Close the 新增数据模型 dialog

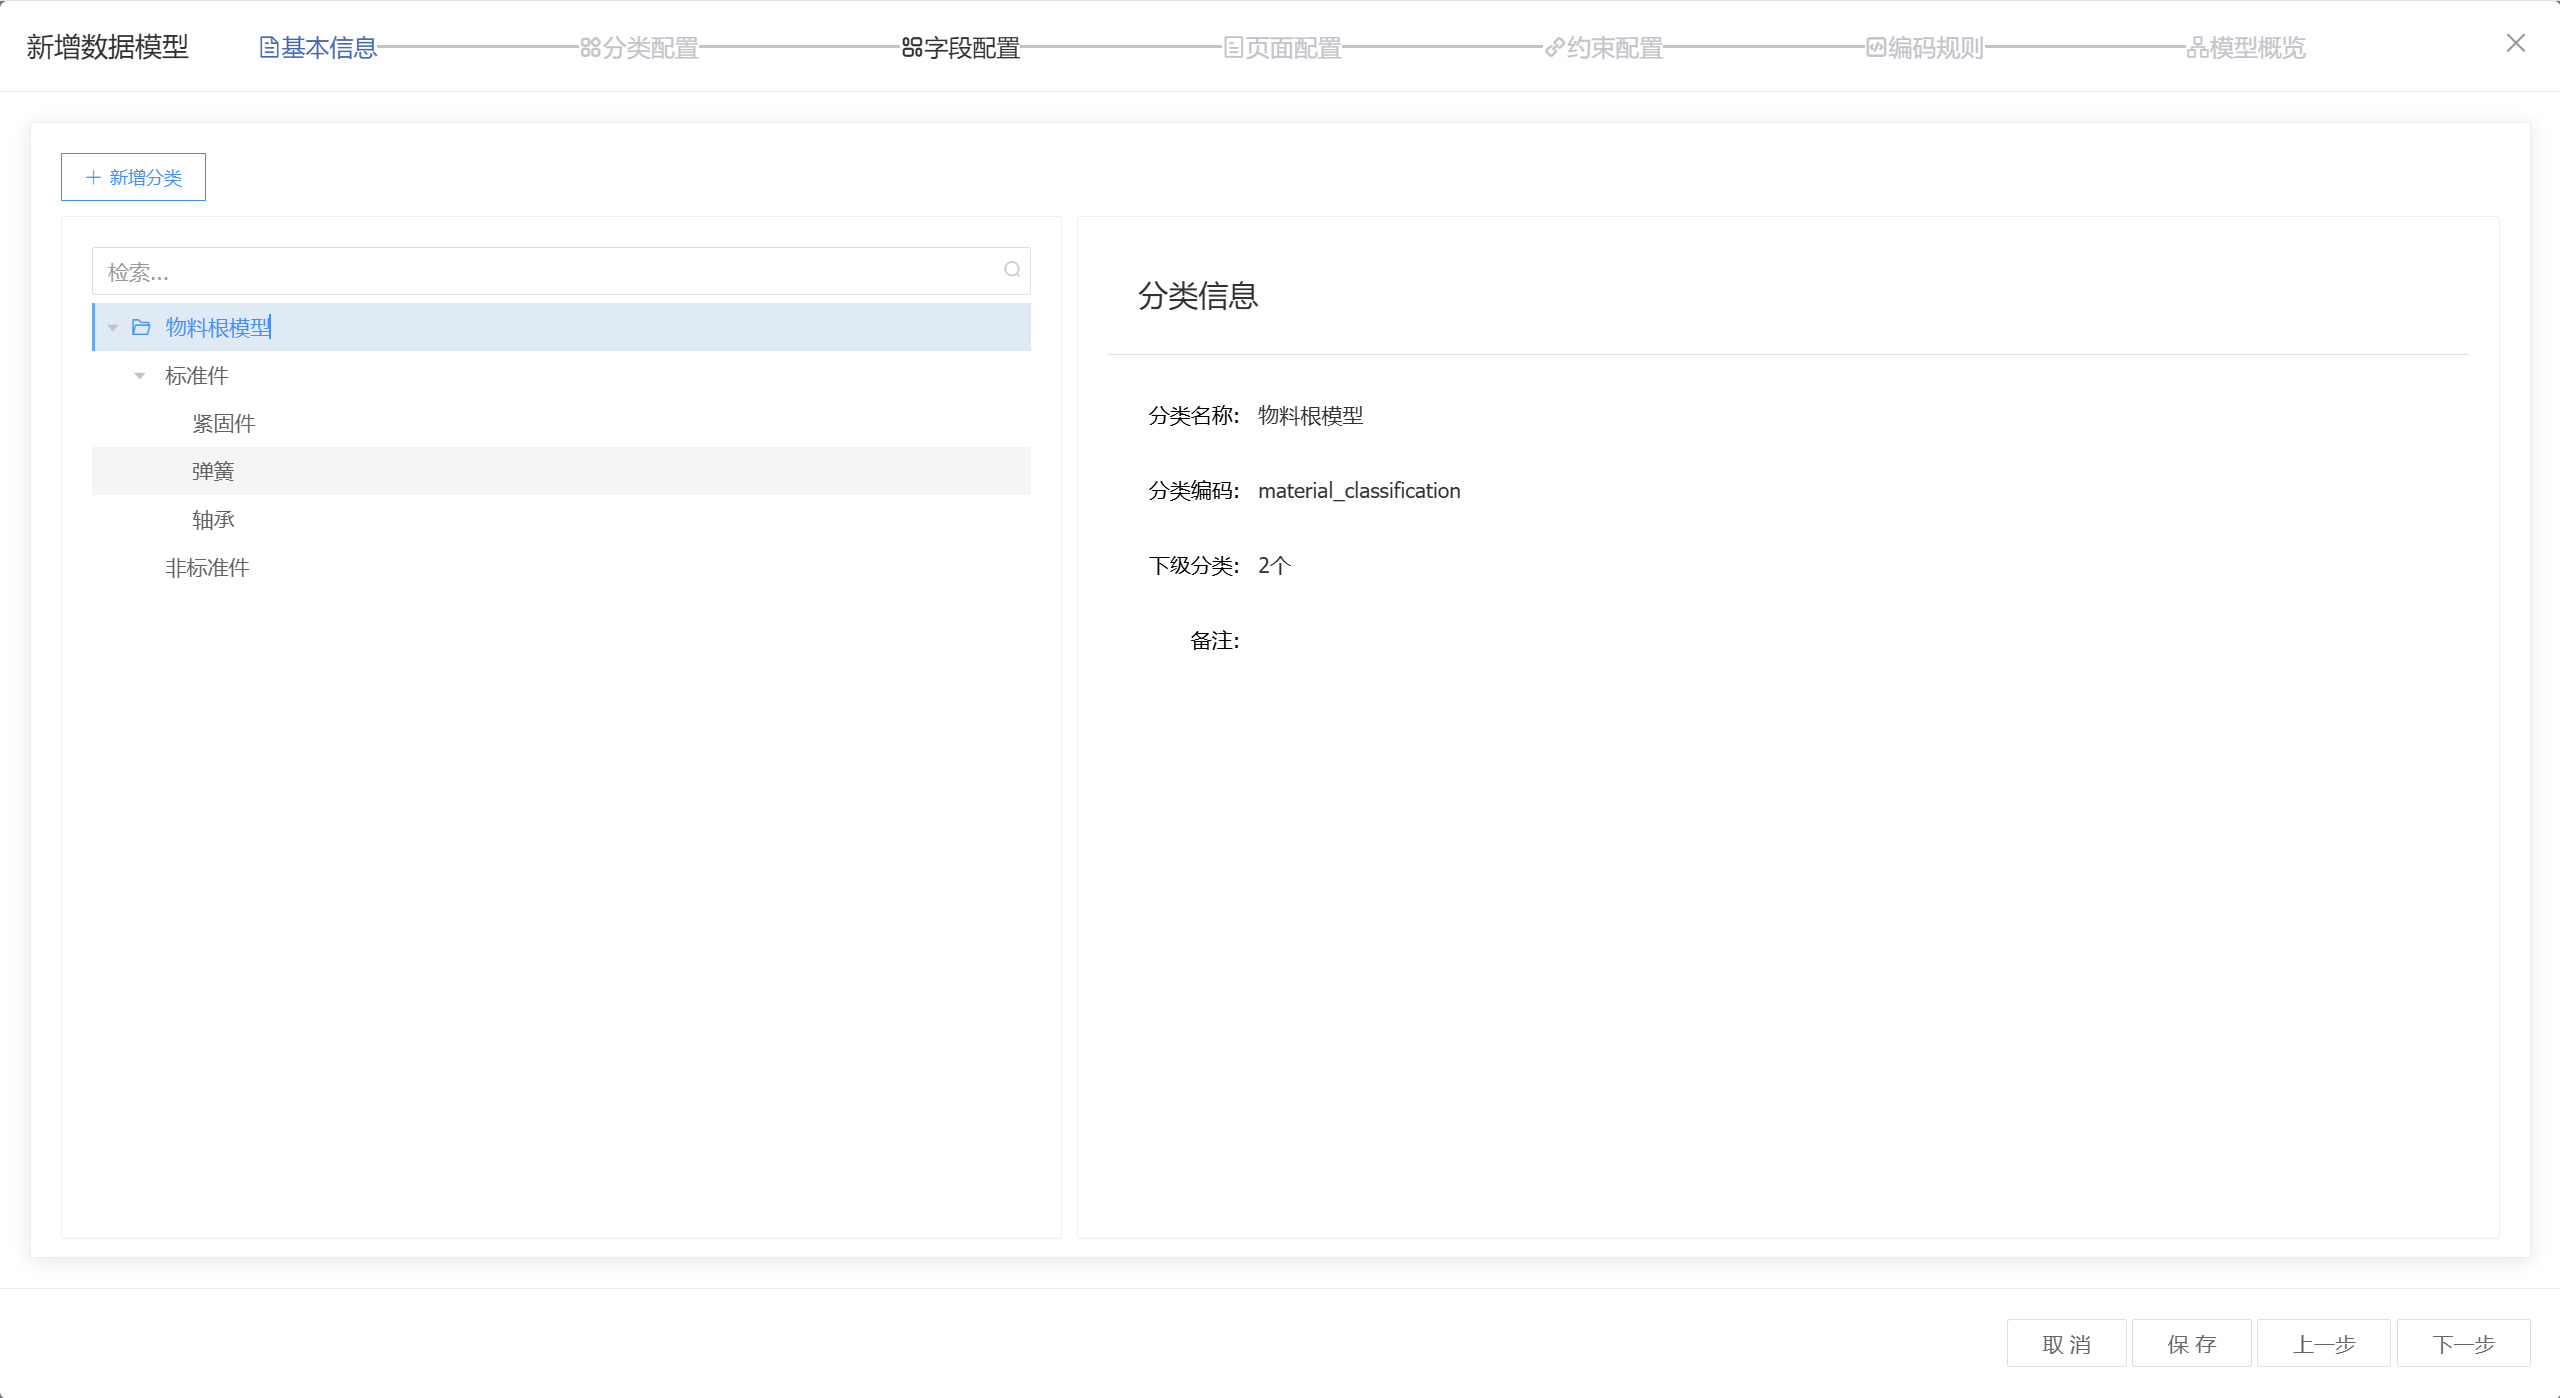pyautogui.click(x=2516, y=43)
